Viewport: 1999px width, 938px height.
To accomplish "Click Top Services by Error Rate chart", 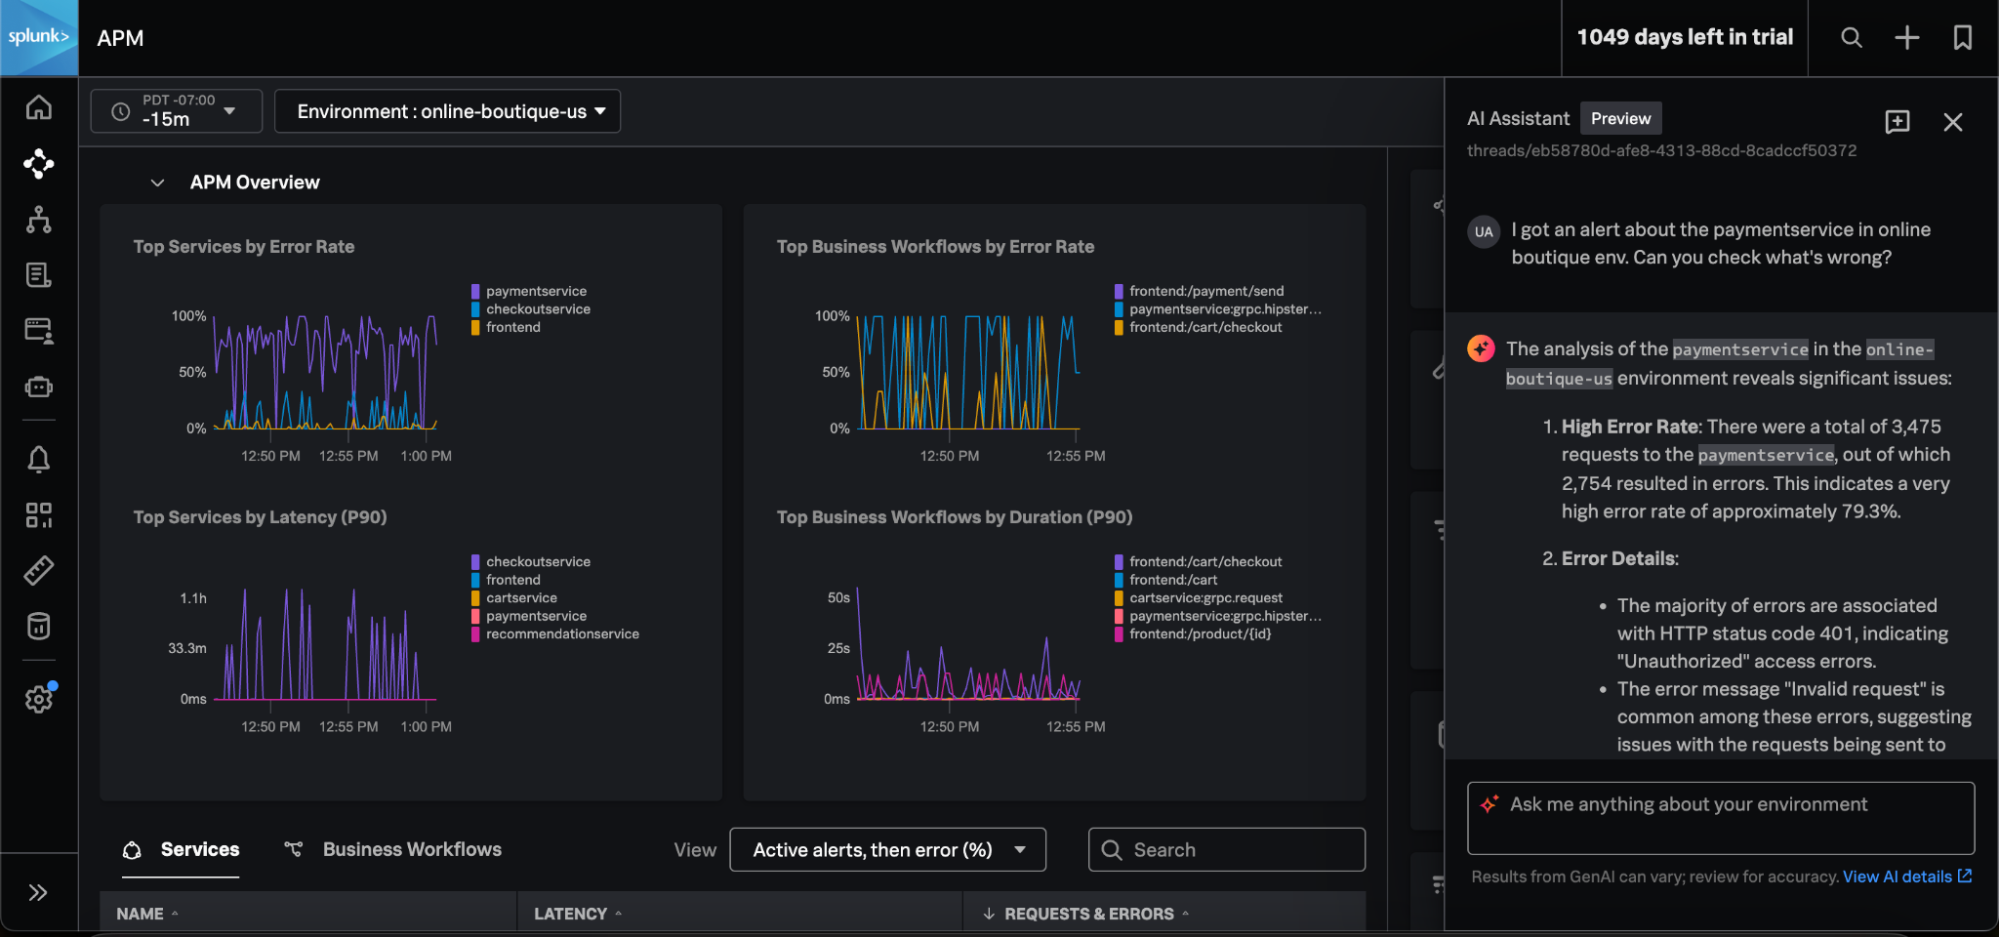I will point(325,372).
